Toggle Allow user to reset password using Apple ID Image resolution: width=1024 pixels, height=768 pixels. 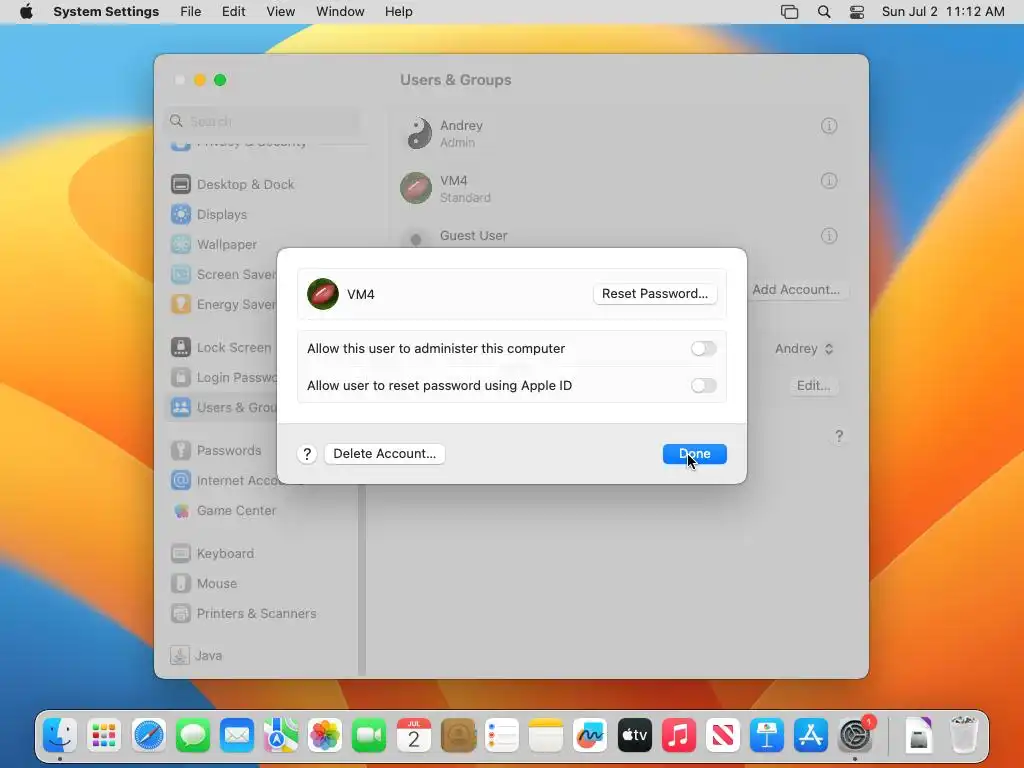tap(703, 386)
